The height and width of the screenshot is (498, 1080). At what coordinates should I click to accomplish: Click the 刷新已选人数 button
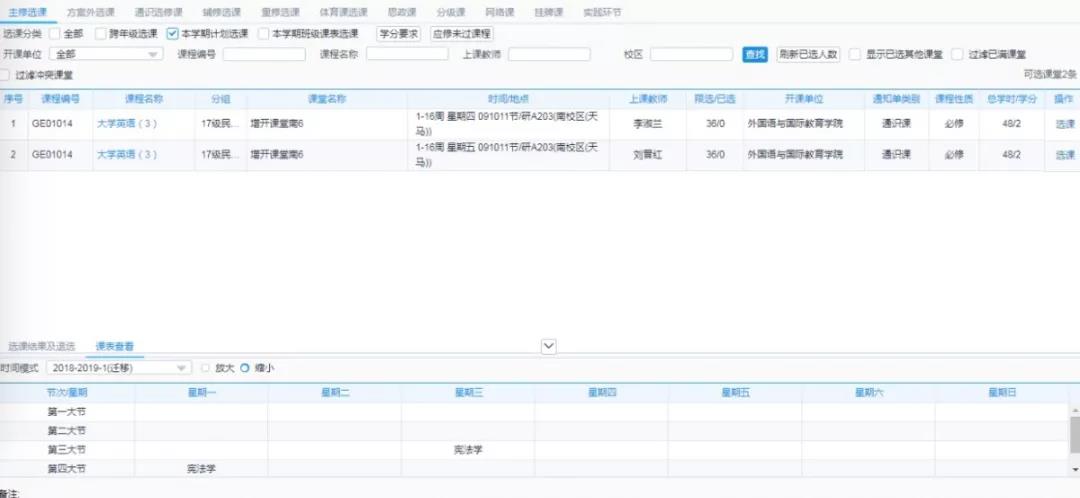[808, 54]
